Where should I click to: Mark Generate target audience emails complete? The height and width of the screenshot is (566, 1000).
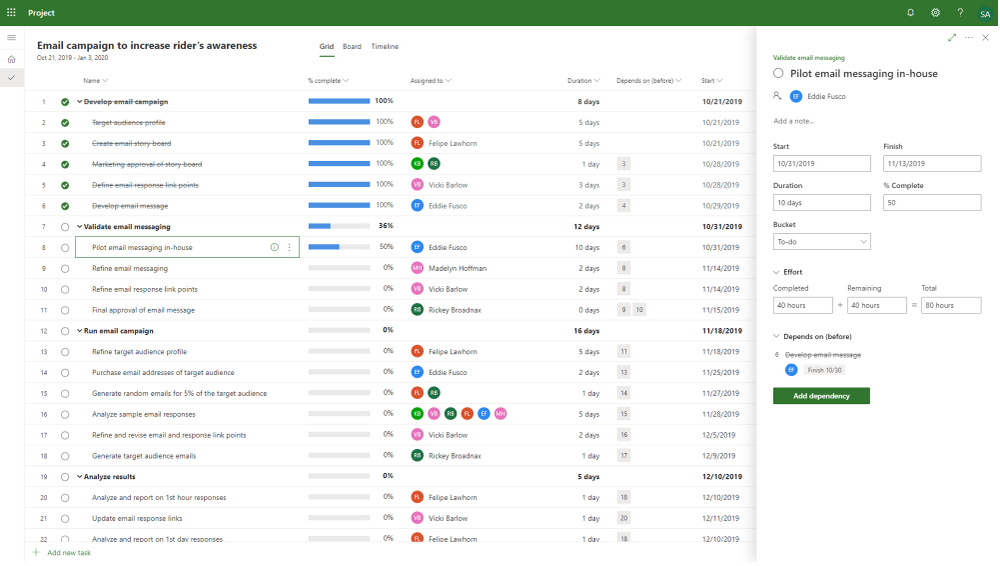click(65, 456)
